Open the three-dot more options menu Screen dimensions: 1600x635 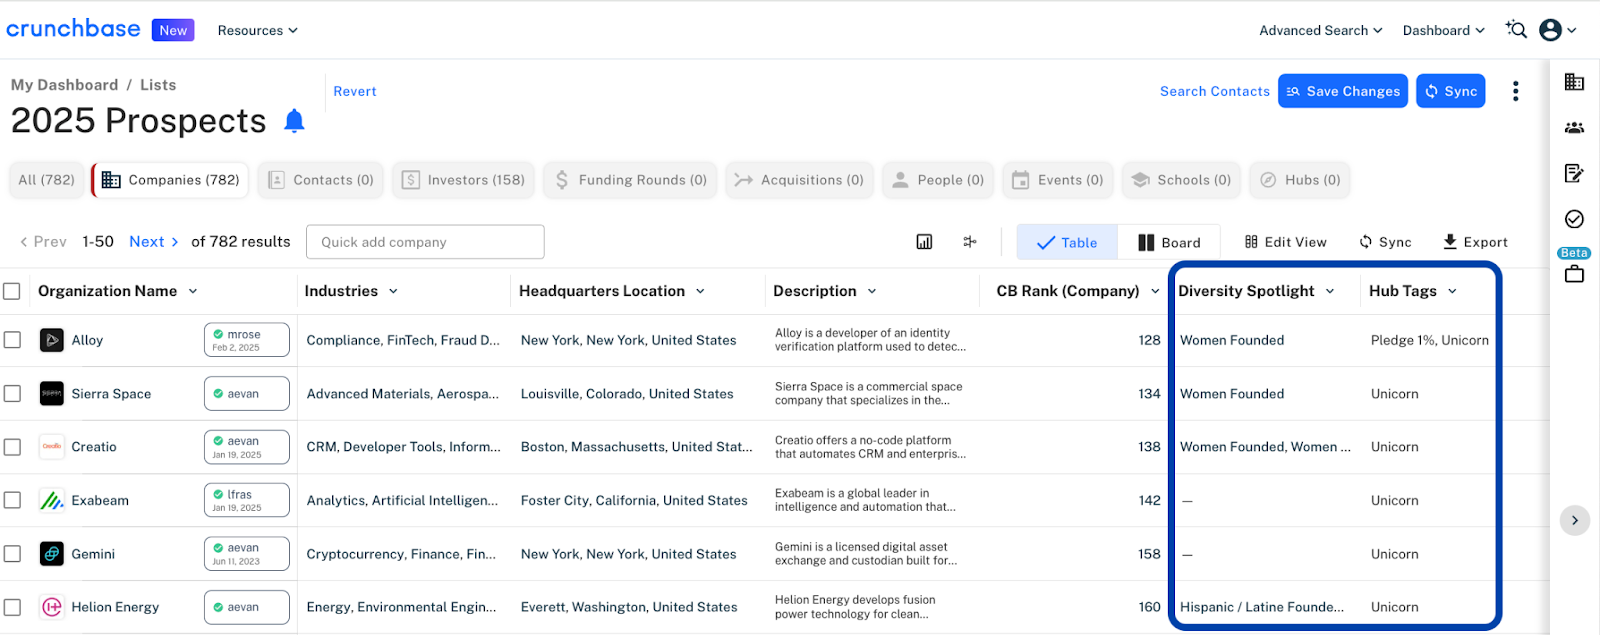(x=1516, y=91)
